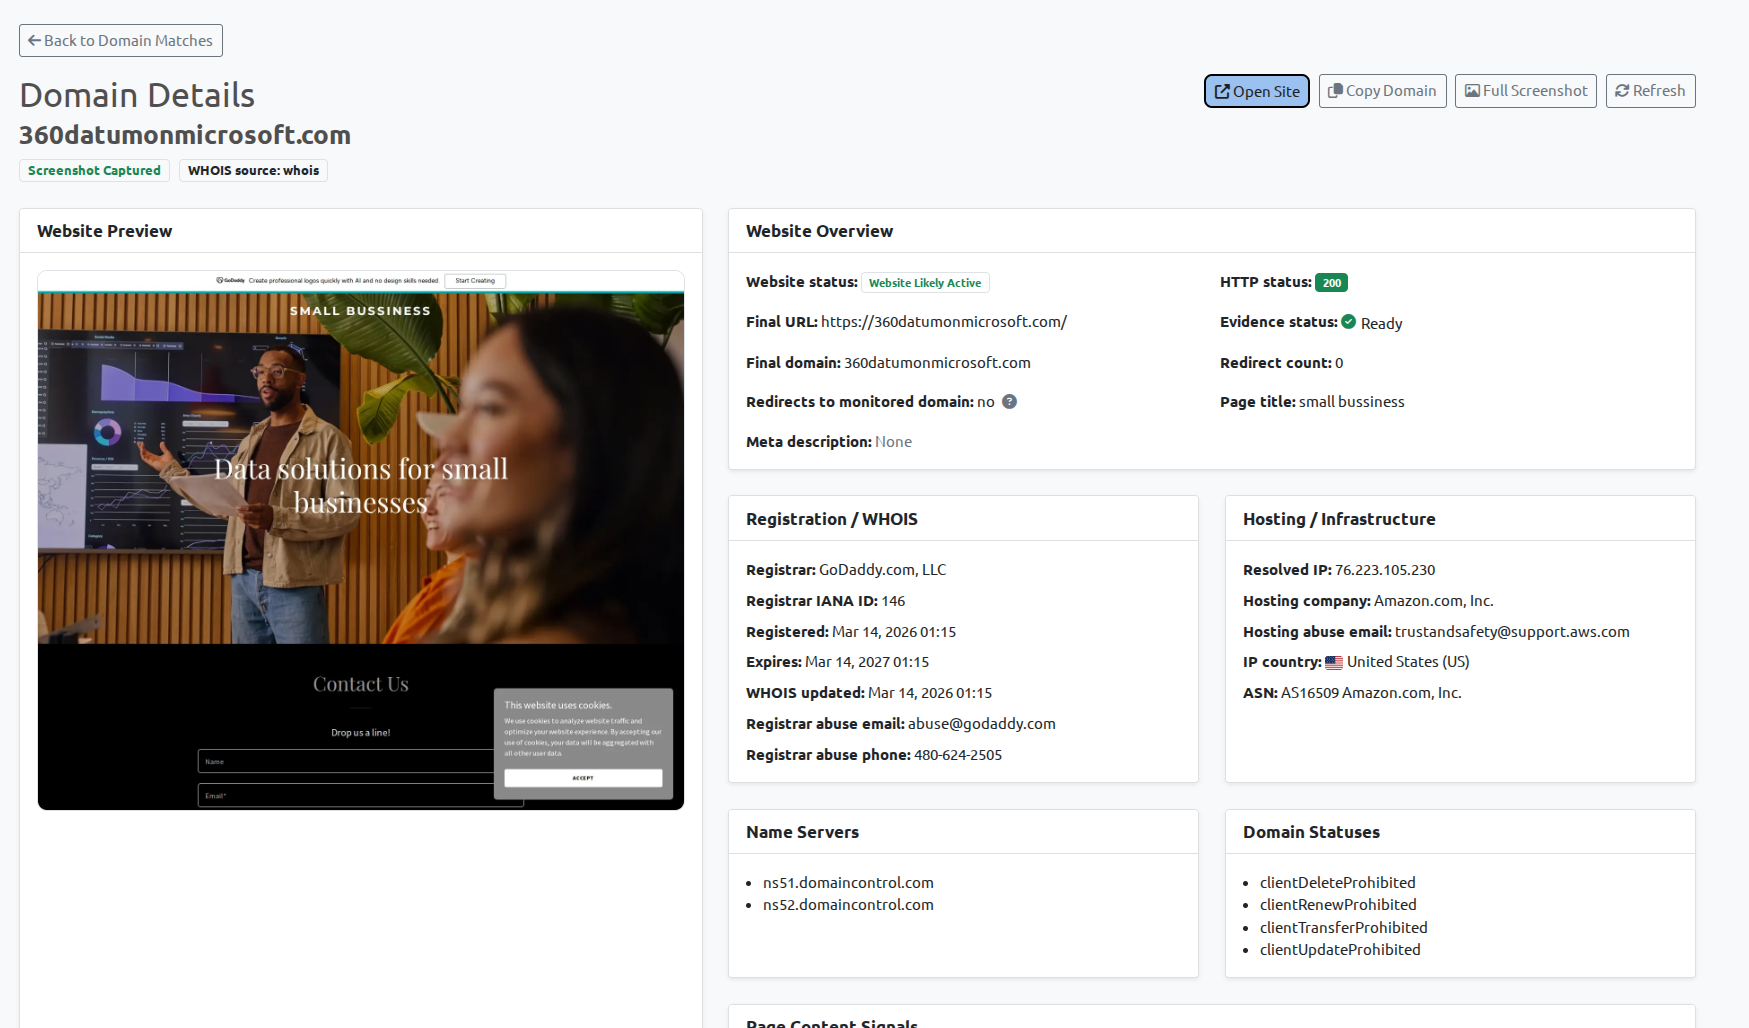Image resolution: width=1749 pixels, height=1028 pixels.
Task: Click the green Evidence status check icon
Action: coord(1349,322)
